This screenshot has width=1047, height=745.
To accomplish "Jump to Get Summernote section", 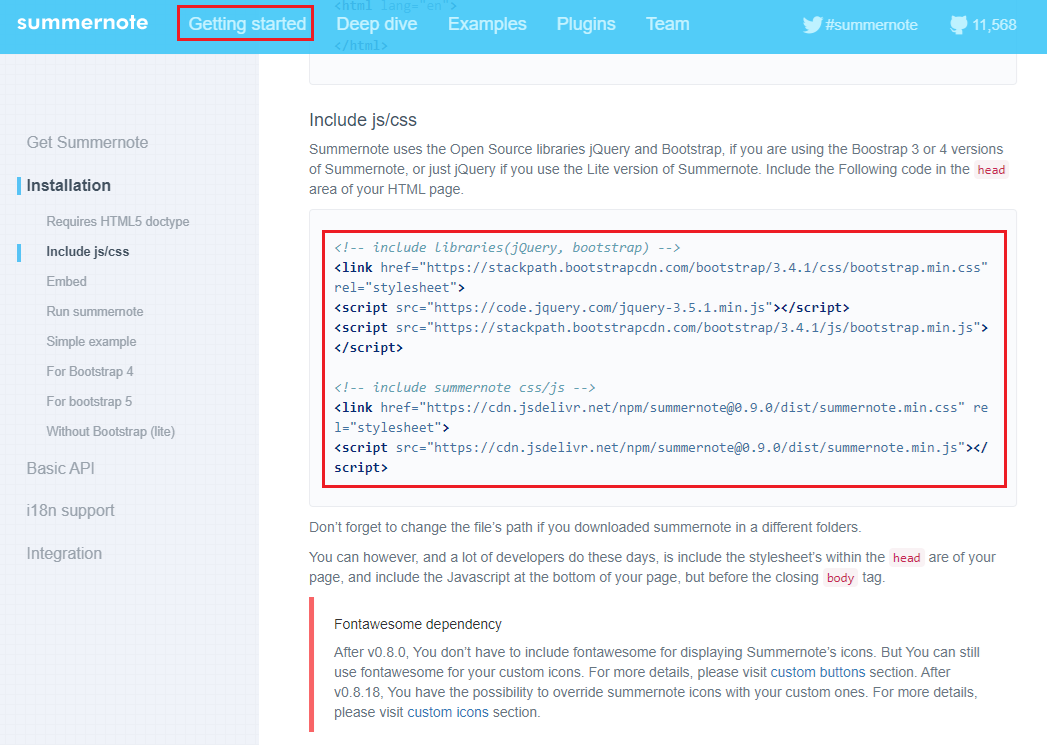I will click(87, 142).
